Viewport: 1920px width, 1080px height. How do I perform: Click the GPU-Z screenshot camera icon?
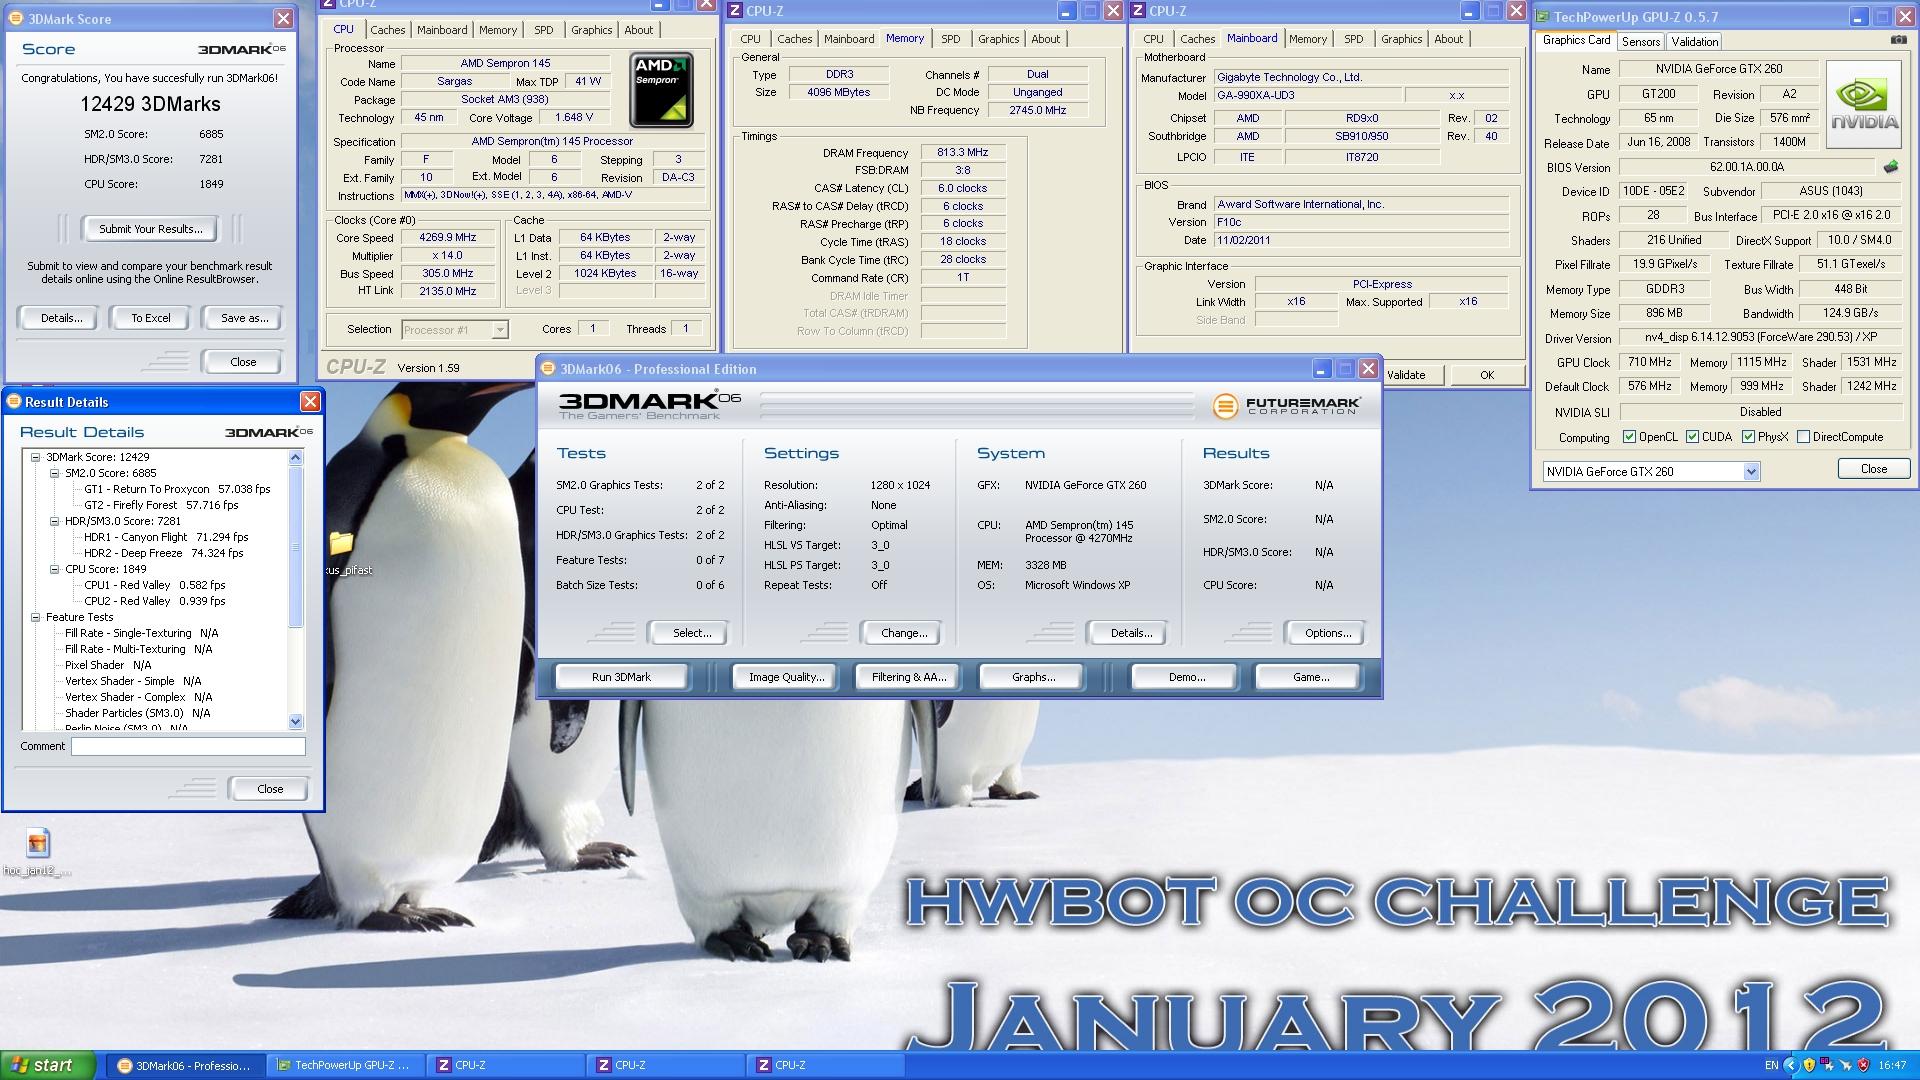[x=1898, y=40]
